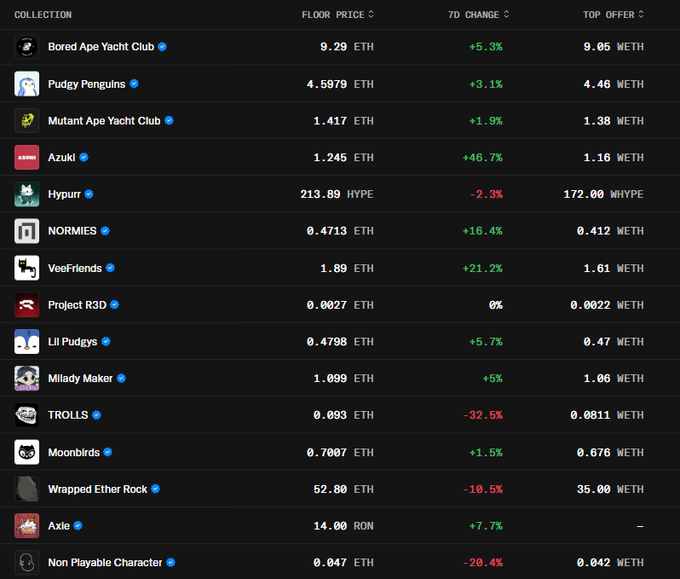Click the TROLLS troll face avatar
Screen dimensions: 680x579
26,415
